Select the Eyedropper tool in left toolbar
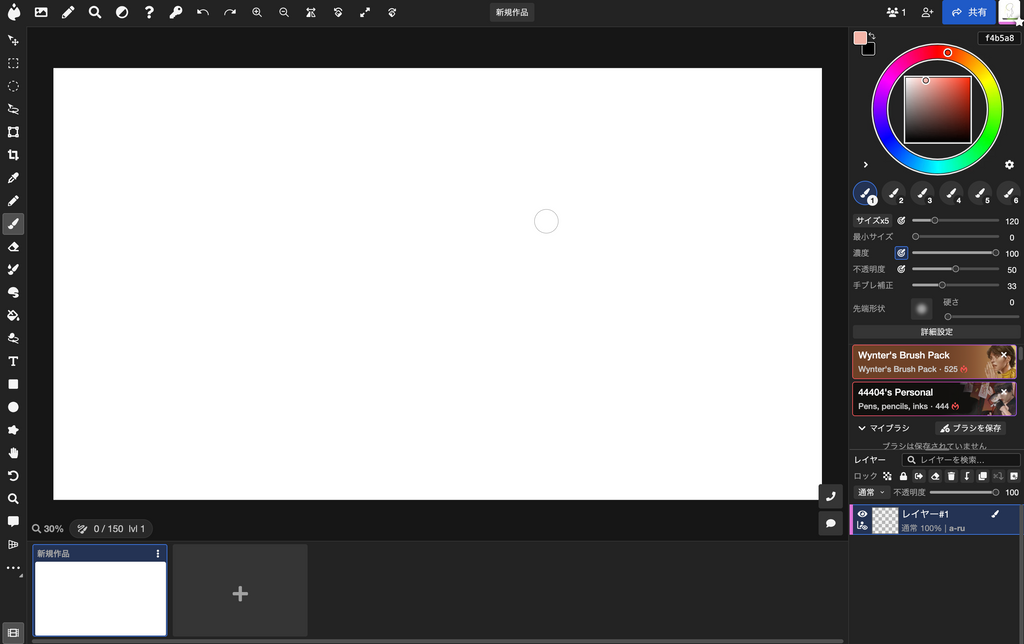The width and height of the screenshot is (1024, 644). [13, 178]
